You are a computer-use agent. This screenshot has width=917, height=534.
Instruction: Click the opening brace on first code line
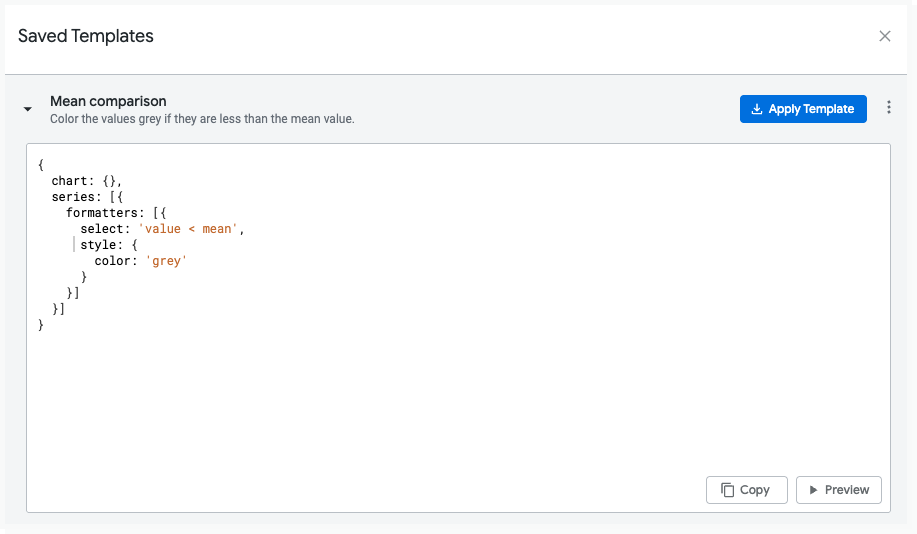[x=41, y=165]
